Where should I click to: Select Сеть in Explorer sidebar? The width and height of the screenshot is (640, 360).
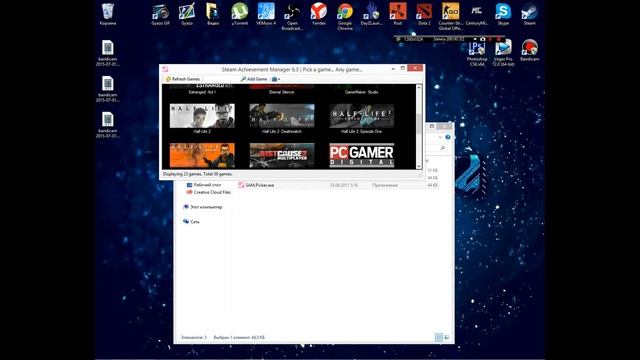click(191, 222)
